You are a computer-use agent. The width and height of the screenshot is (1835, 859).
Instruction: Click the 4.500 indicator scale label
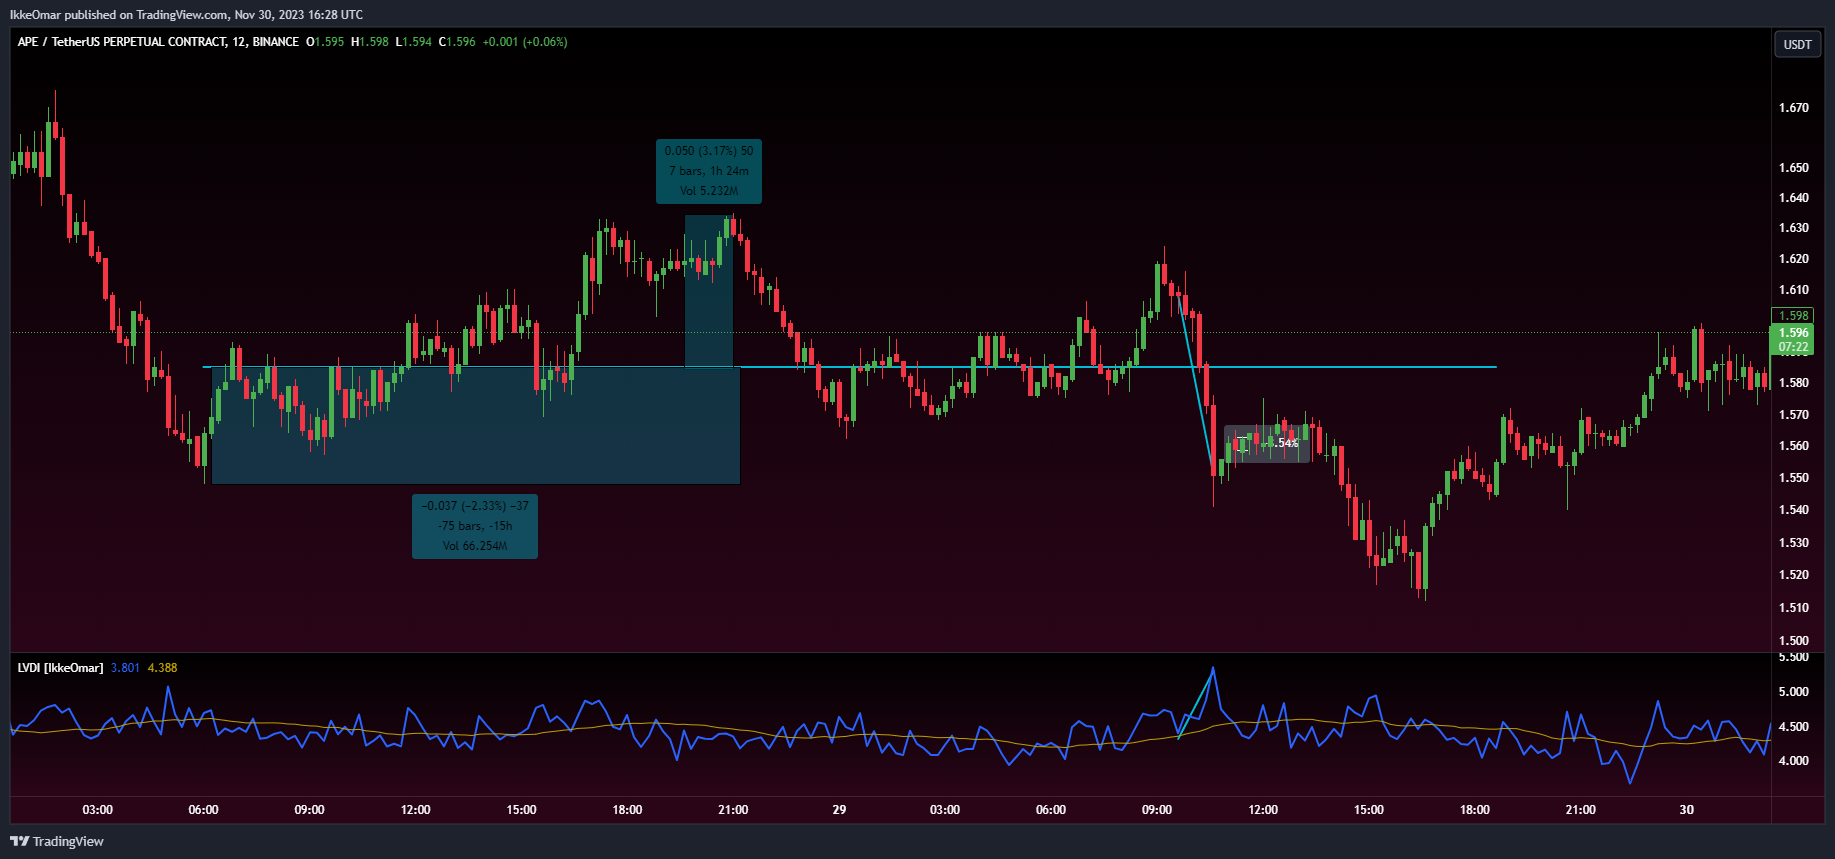(x=1793, y=727)
